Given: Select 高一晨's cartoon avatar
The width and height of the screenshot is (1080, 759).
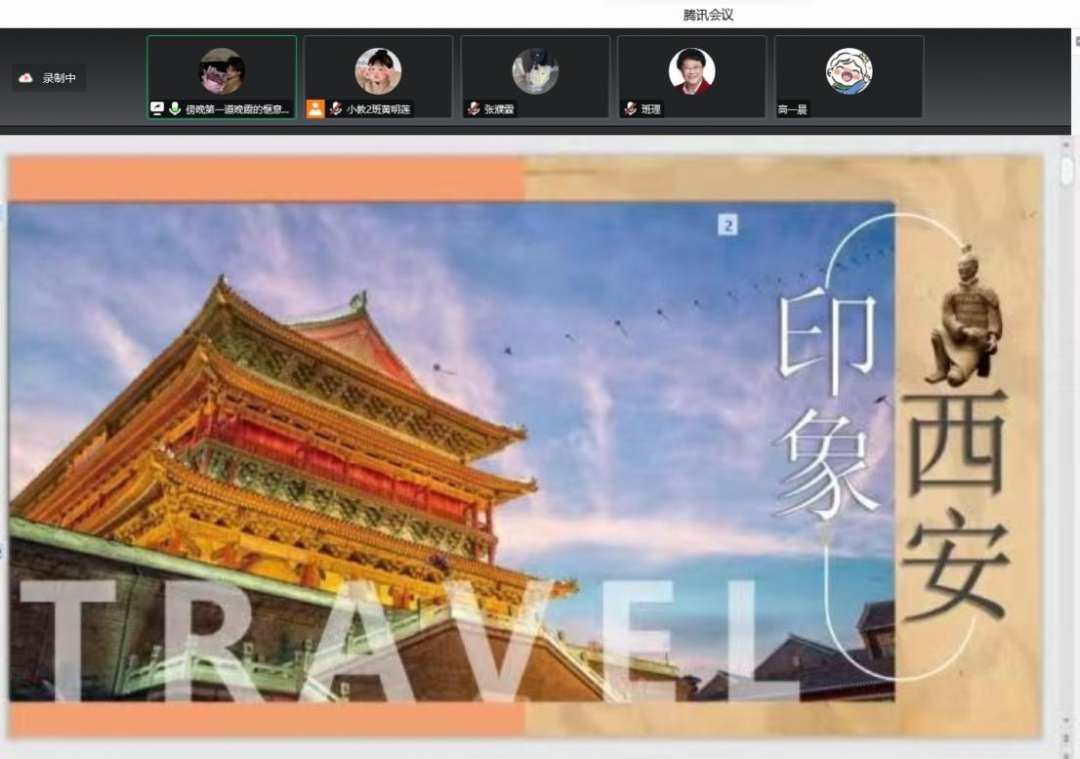Looking at the screenshot, I should coord(848,71).
